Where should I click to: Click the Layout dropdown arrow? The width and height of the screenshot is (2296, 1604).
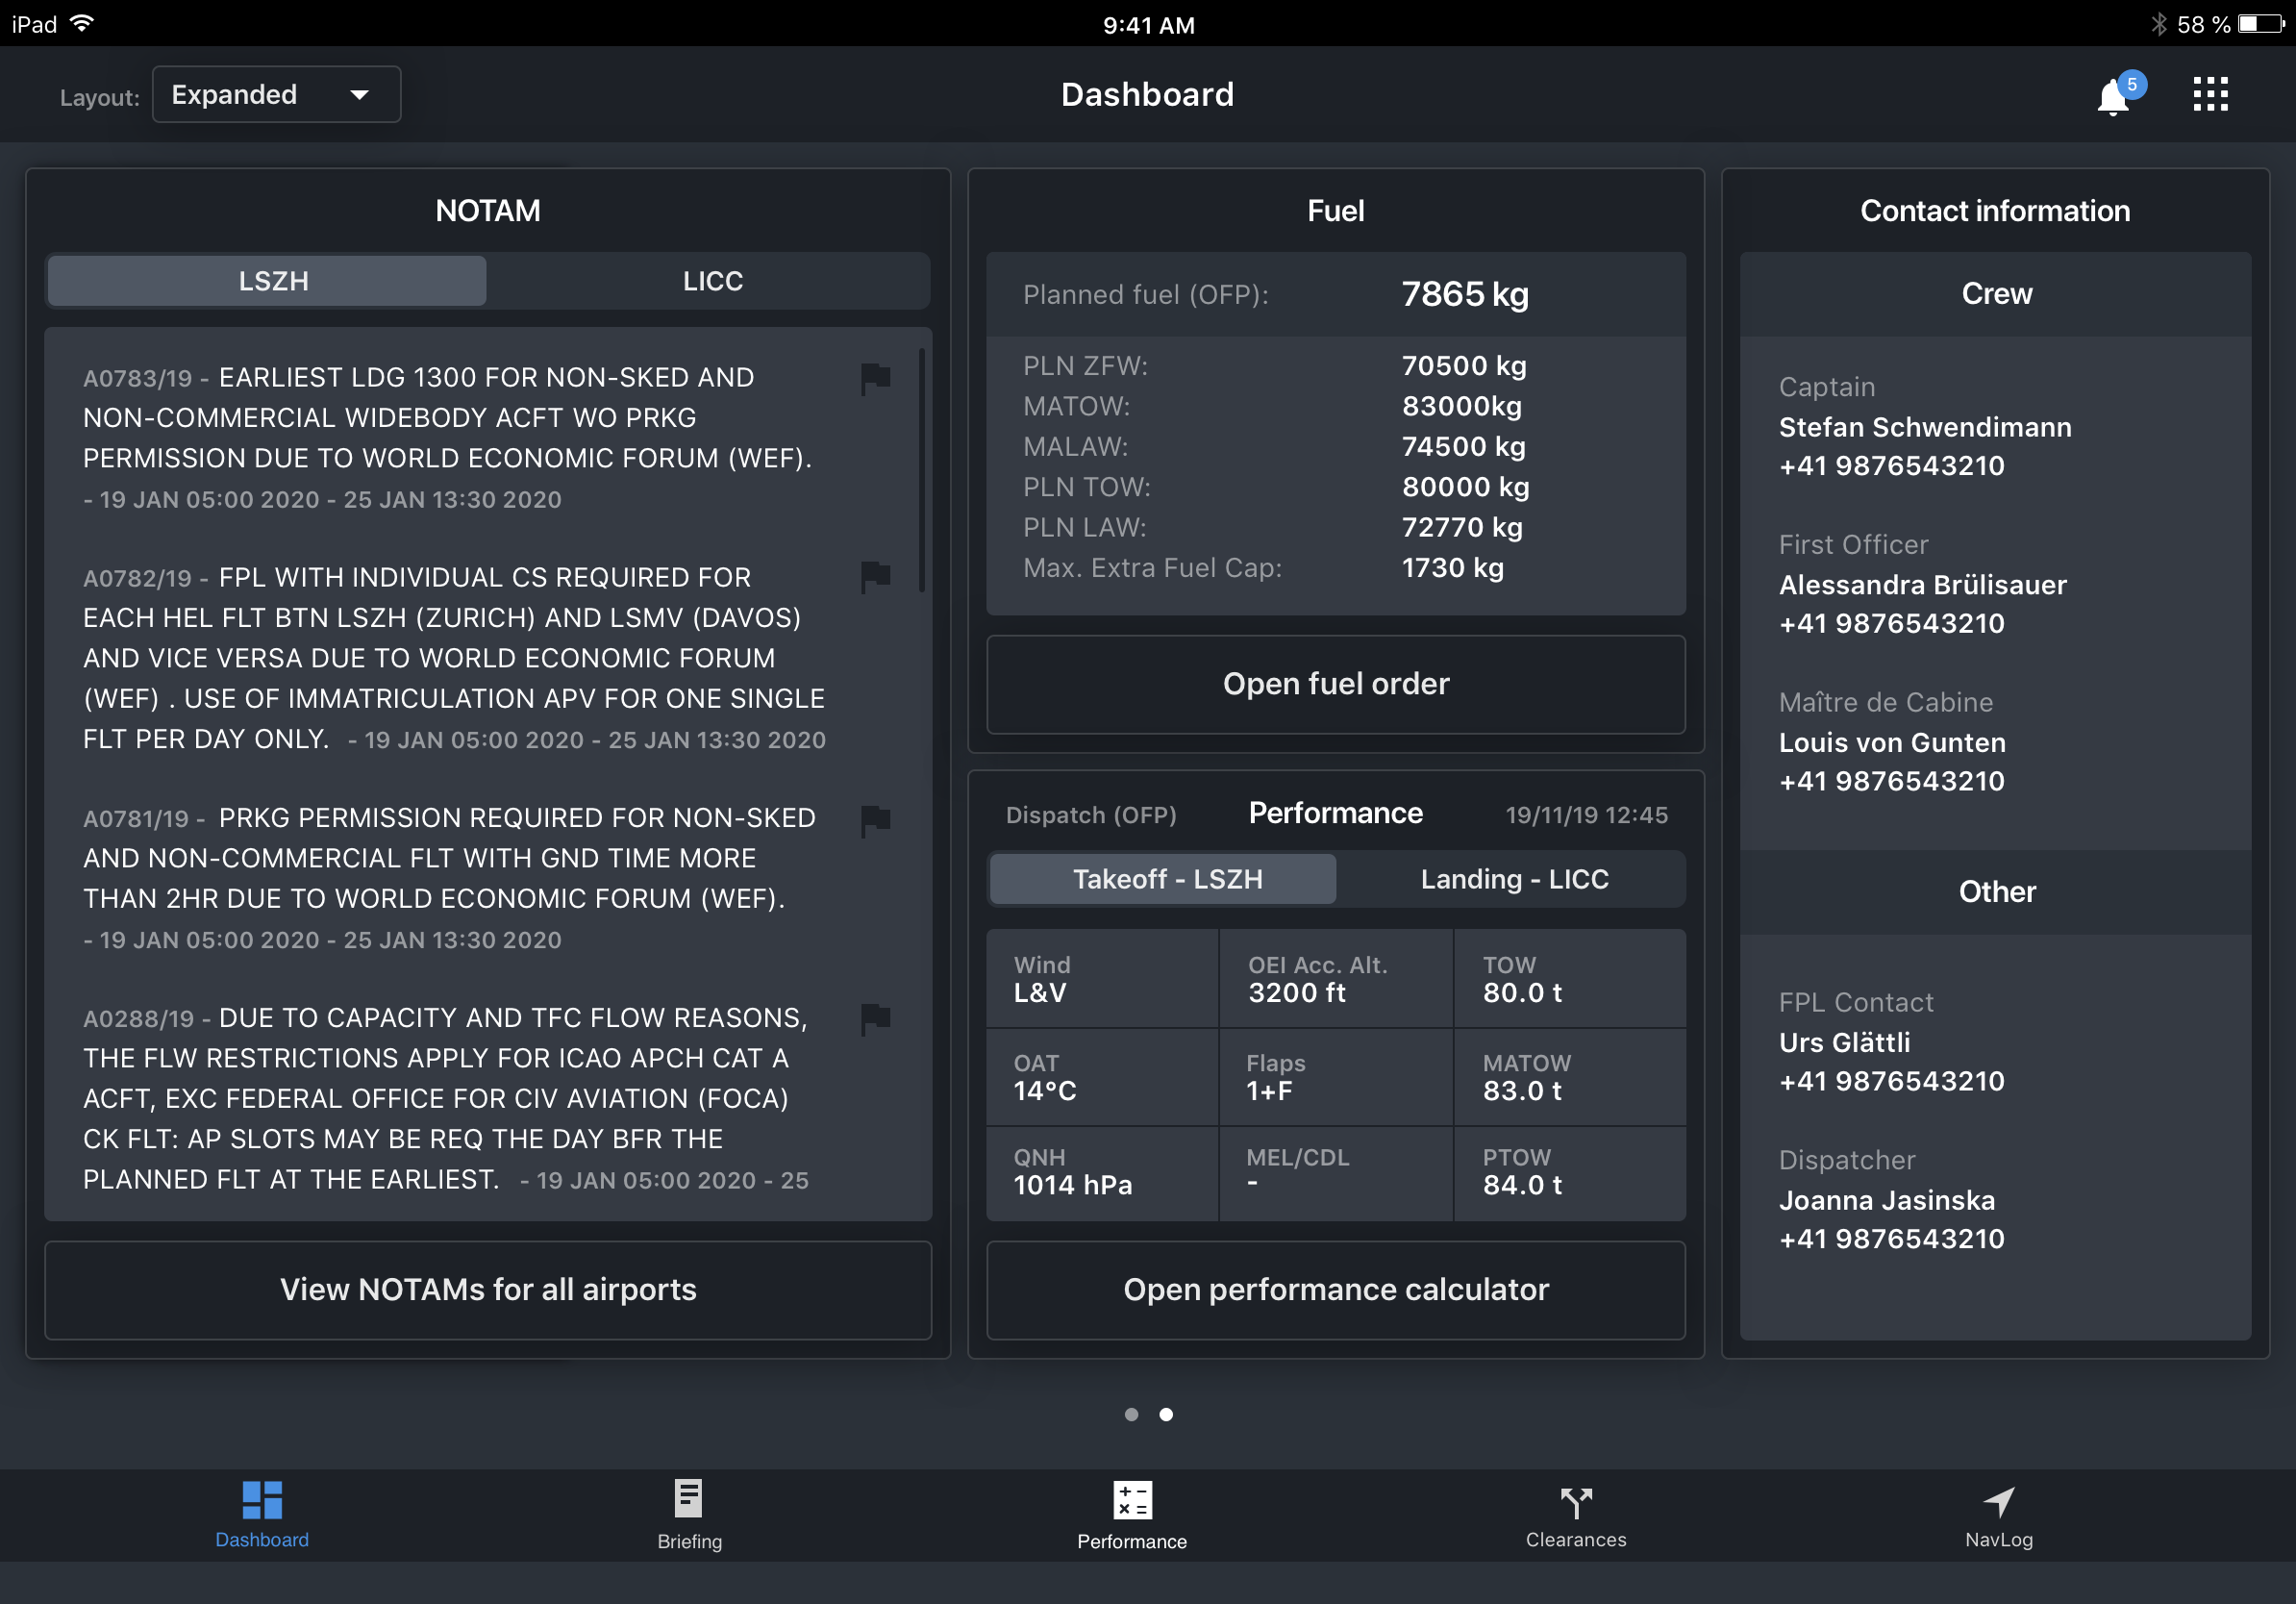point(360,95)
